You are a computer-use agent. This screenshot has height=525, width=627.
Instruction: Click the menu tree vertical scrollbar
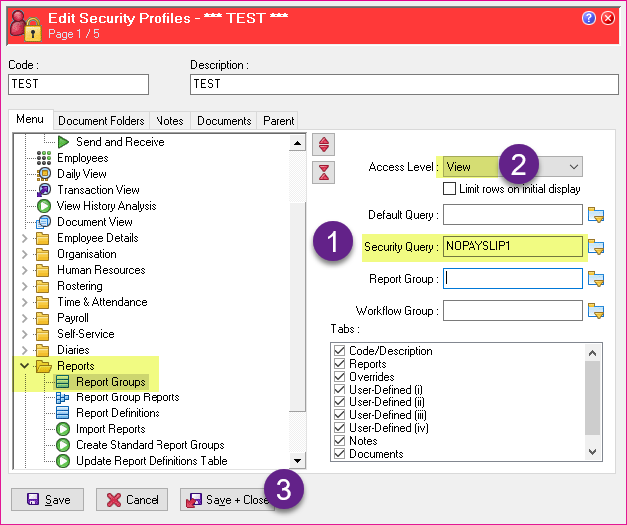pos(297,300)
